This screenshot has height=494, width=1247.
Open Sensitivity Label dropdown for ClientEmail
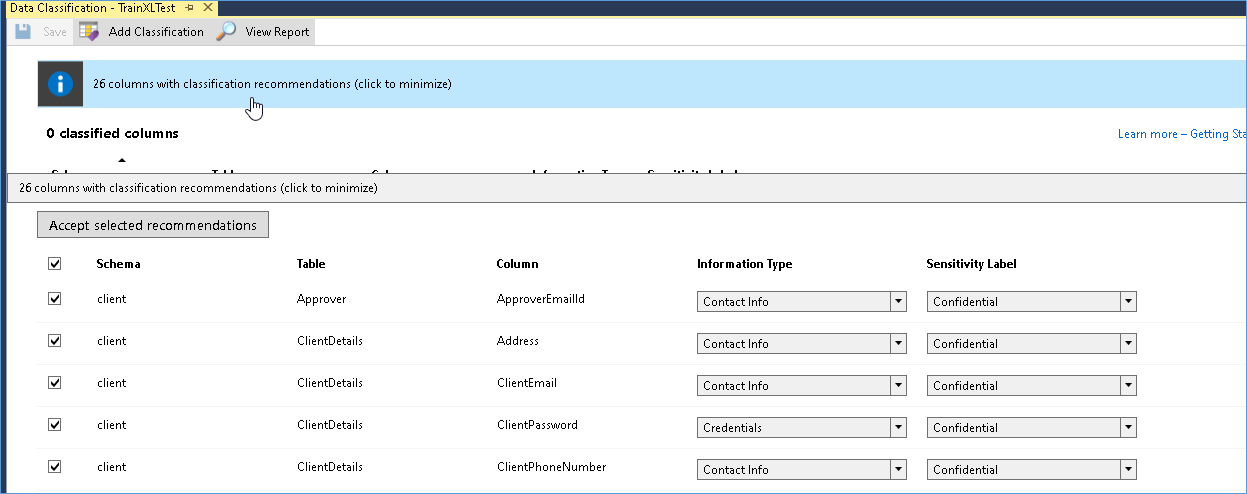click(1032, 386)
